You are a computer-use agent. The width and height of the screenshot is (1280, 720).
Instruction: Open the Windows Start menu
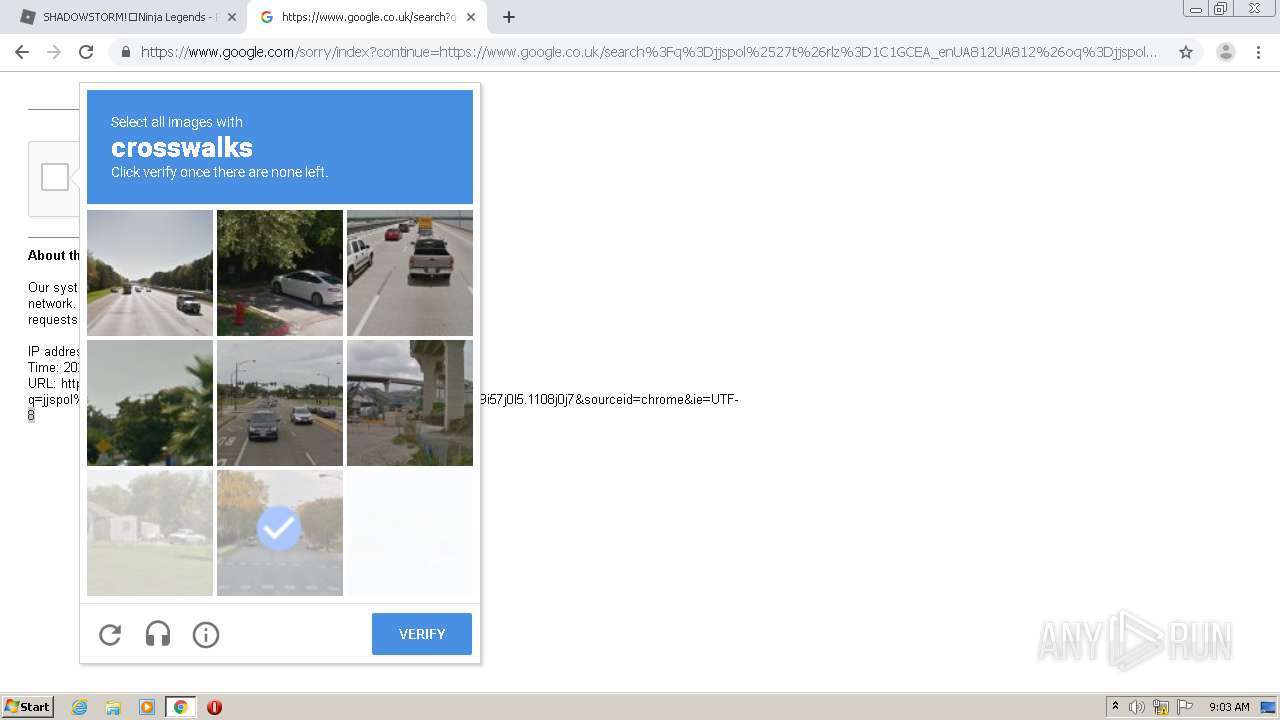pos(27,707)
